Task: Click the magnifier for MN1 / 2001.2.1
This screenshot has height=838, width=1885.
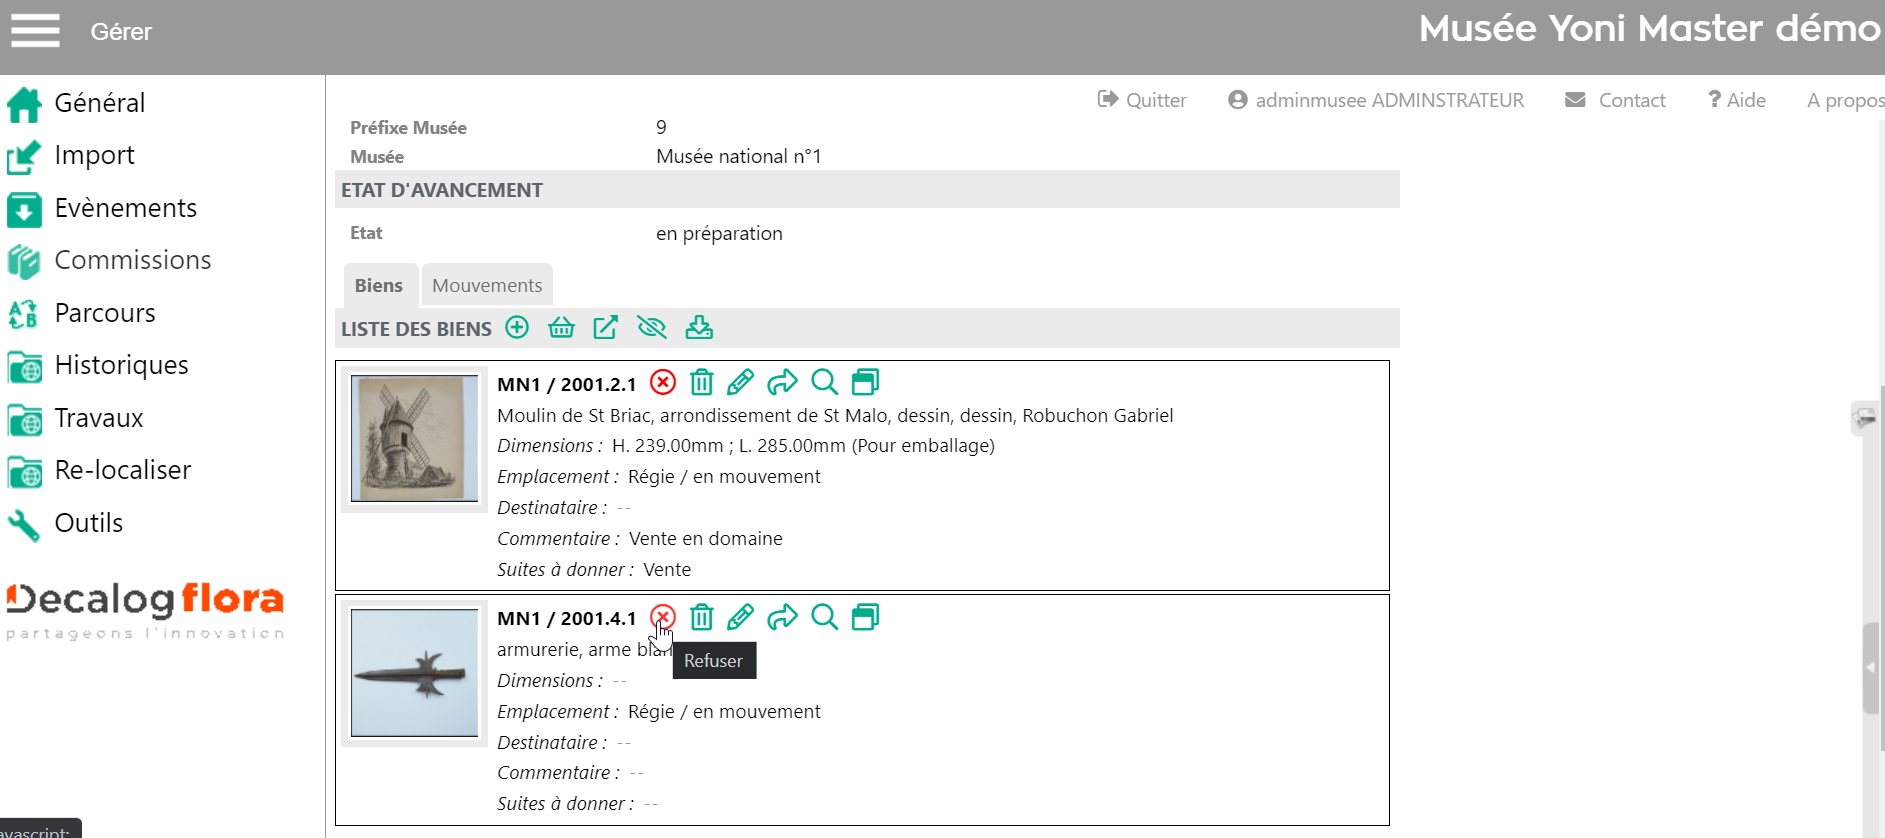Action: tap(824, 382)
